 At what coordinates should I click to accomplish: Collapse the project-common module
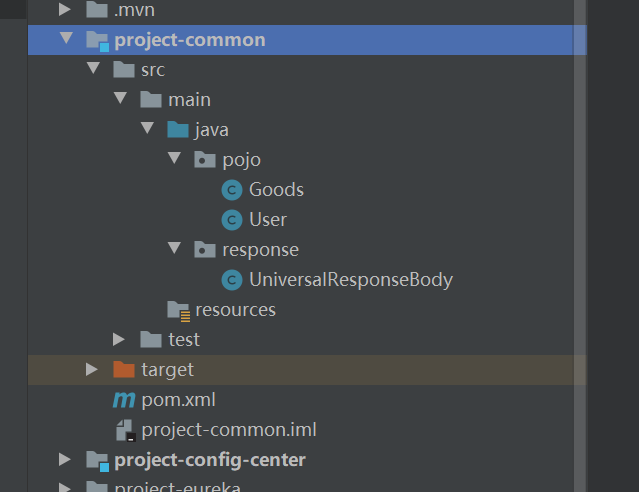[66, 38]
